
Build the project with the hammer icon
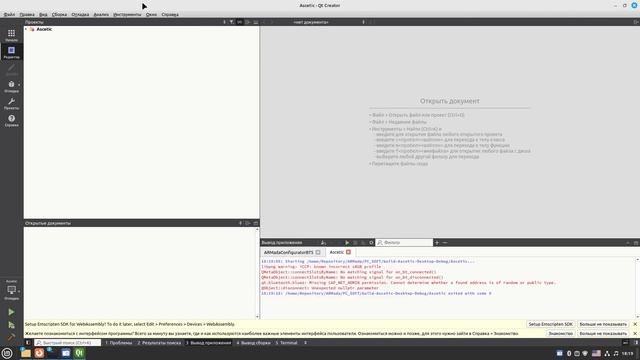coord(11,337)
